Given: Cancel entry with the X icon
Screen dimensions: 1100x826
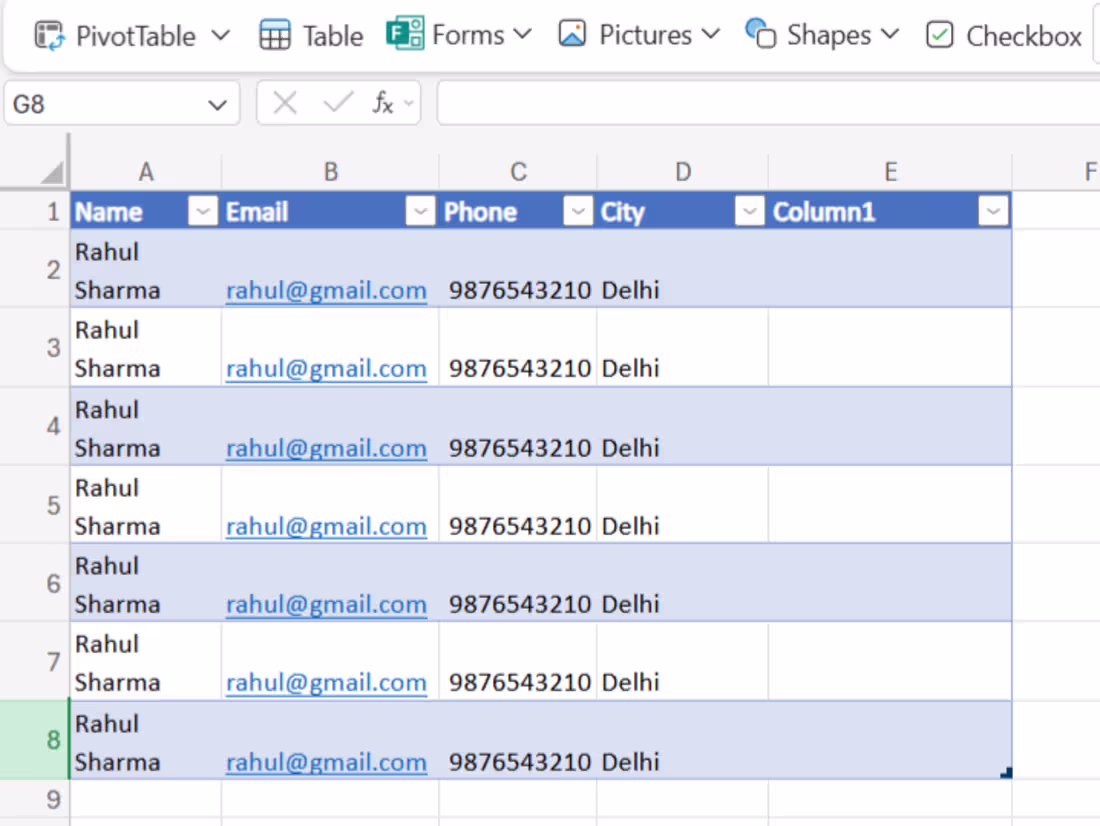Looking at the screenshot, I should [x=285, y=103].
